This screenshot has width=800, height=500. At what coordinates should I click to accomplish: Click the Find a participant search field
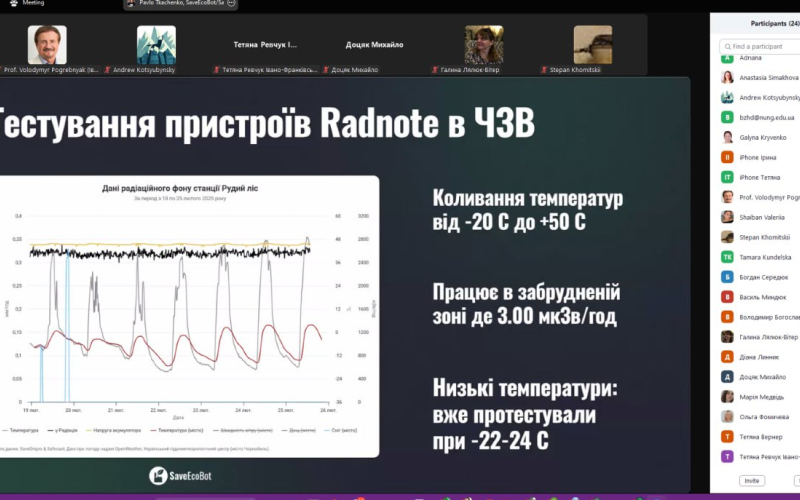coord(760,46)
